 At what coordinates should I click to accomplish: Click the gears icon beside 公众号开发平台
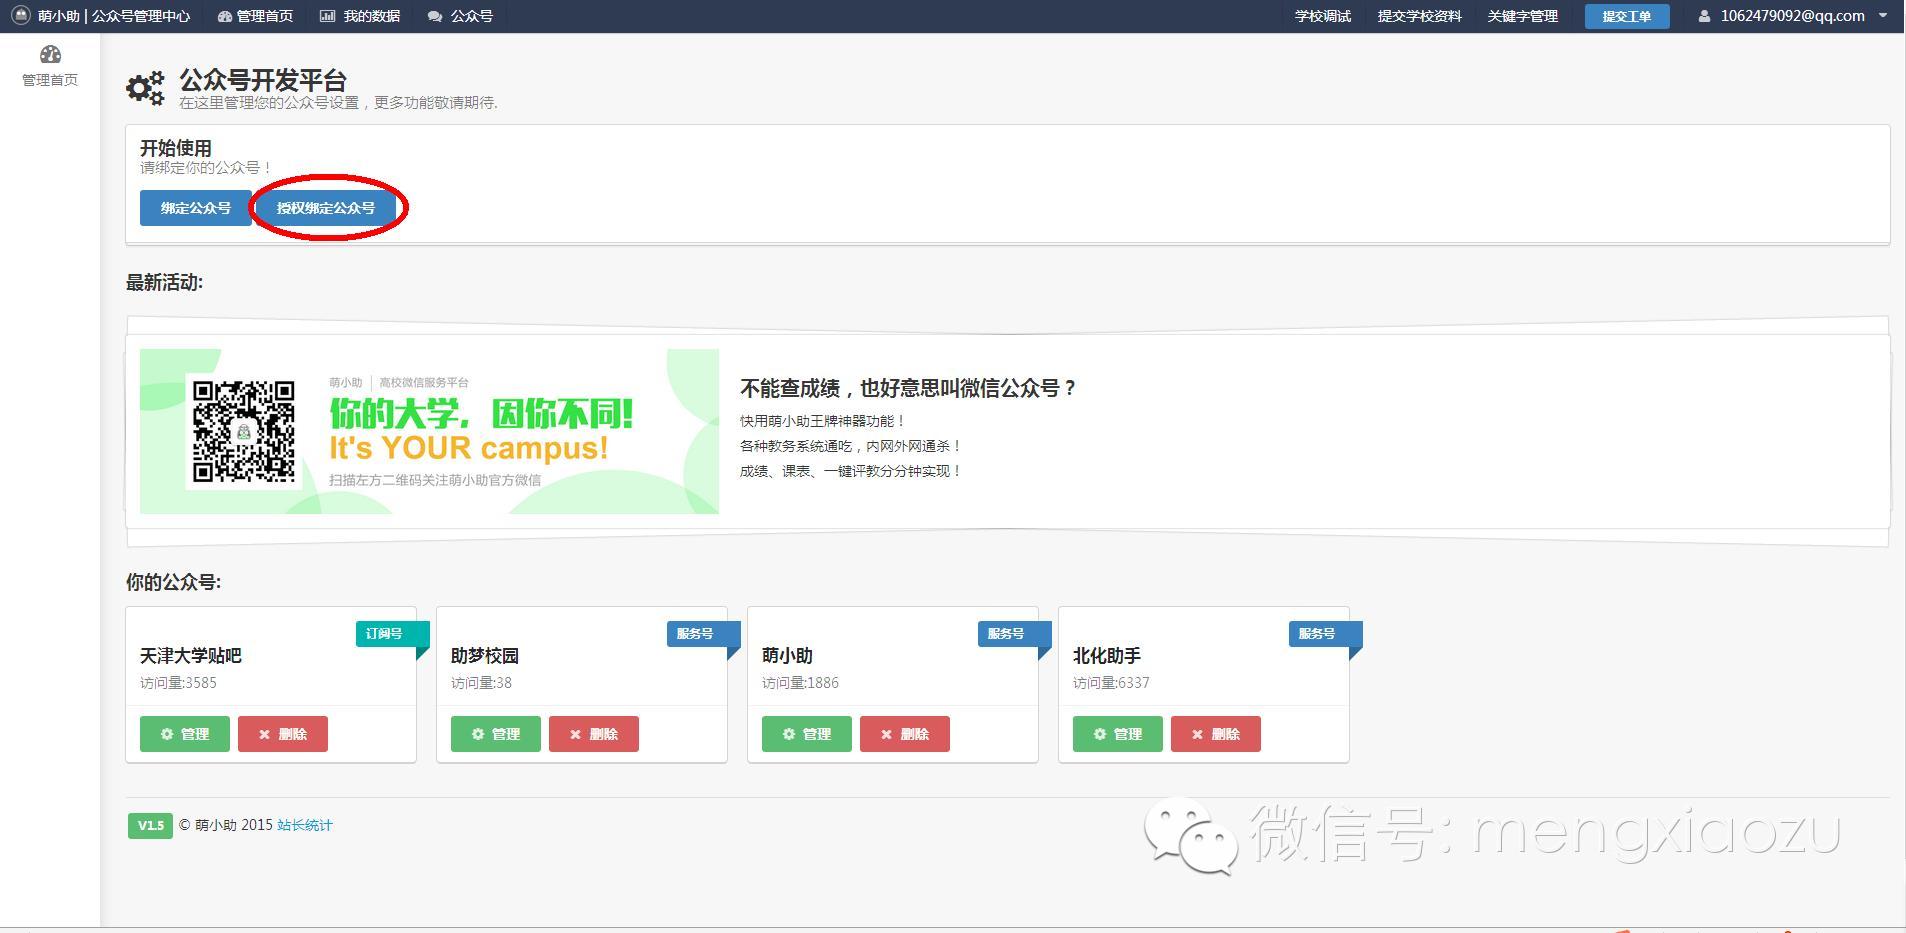pos(145,88)
